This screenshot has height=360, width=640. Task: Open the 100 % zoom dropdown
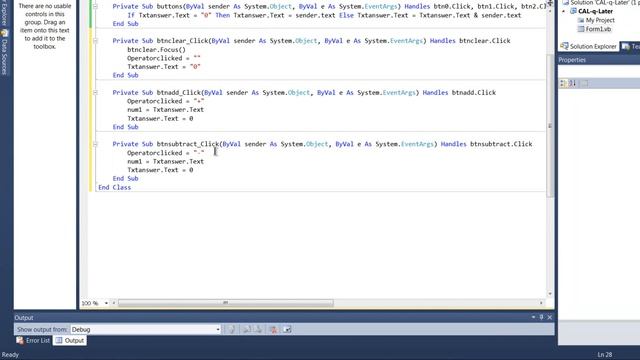point(106,303)
